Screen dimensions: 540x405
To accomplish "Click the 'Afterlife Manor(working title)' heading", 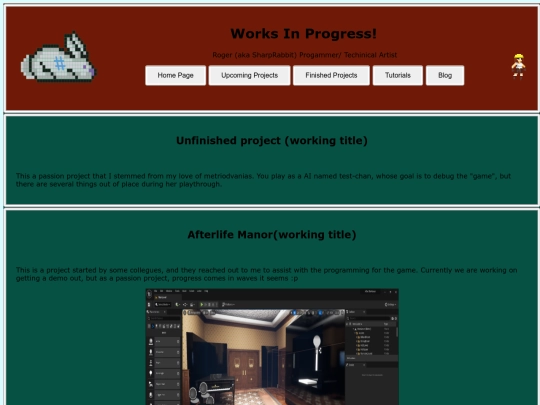I will (272, 235).
